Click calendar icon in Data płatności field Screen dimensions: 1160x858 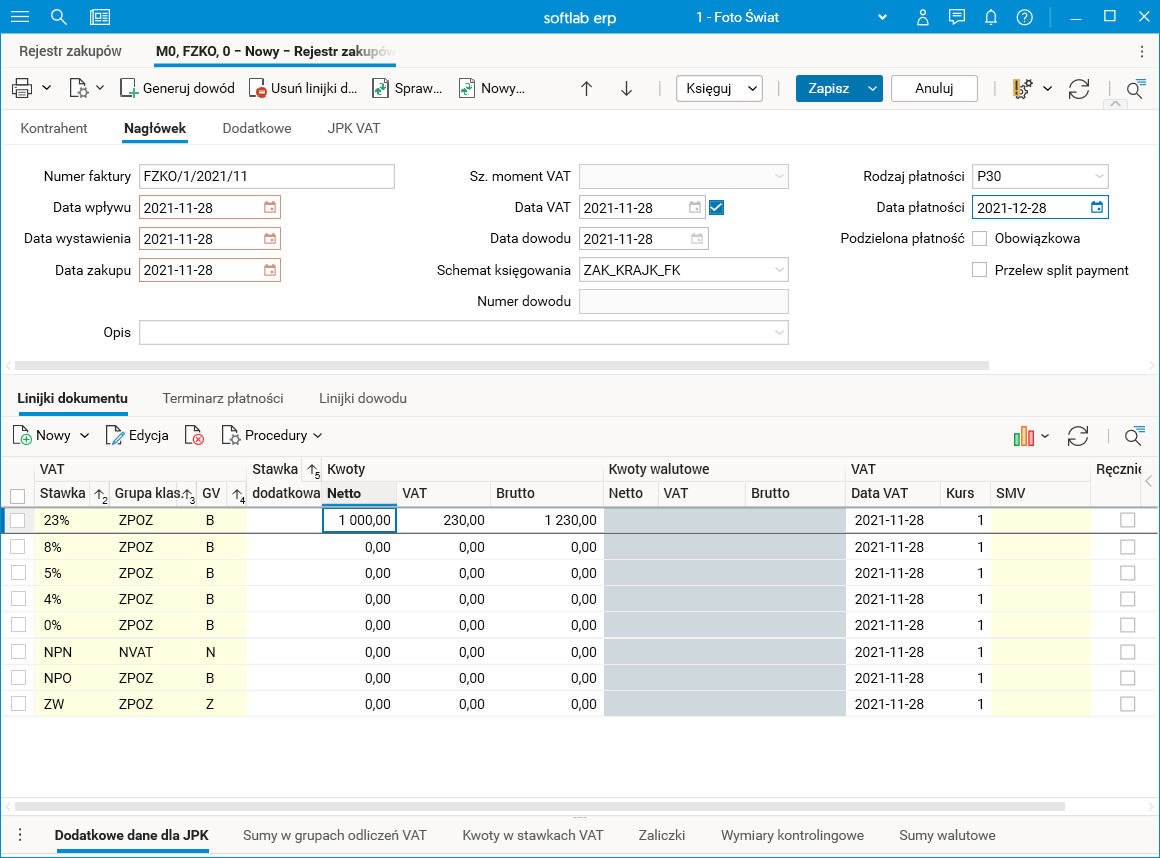(1097, 208)
